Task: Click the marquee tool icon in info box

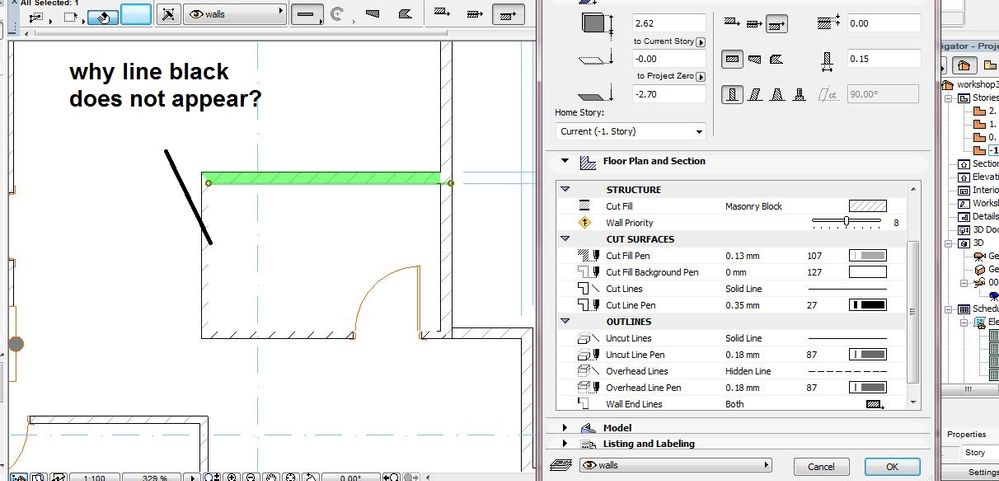Action: (x=69, y=17)
